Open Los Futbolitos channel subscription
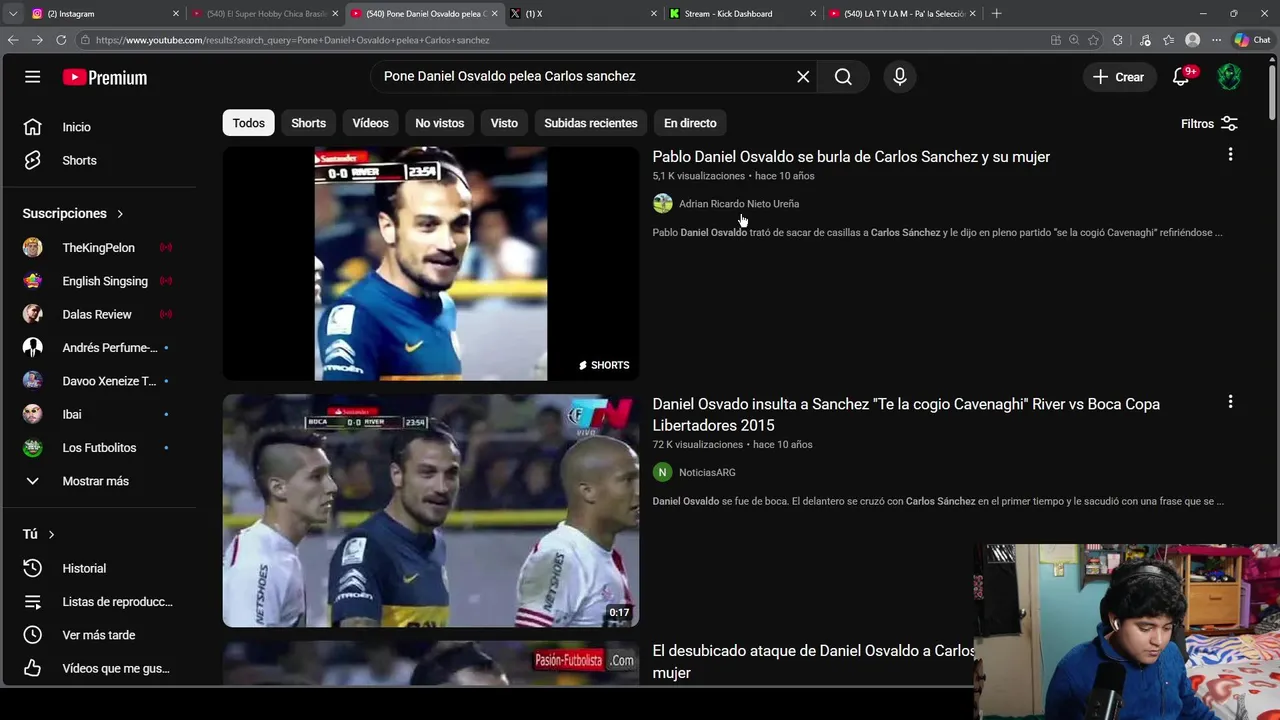This screenshot has height=720, width=1280. 100,448
